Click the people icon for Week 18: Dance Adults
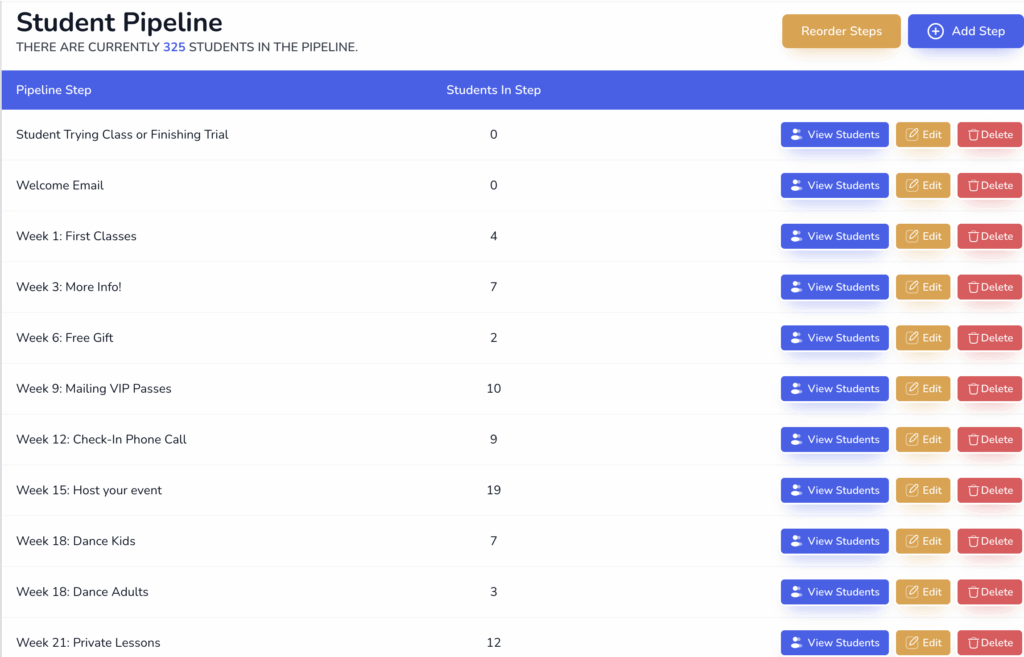 796,592
